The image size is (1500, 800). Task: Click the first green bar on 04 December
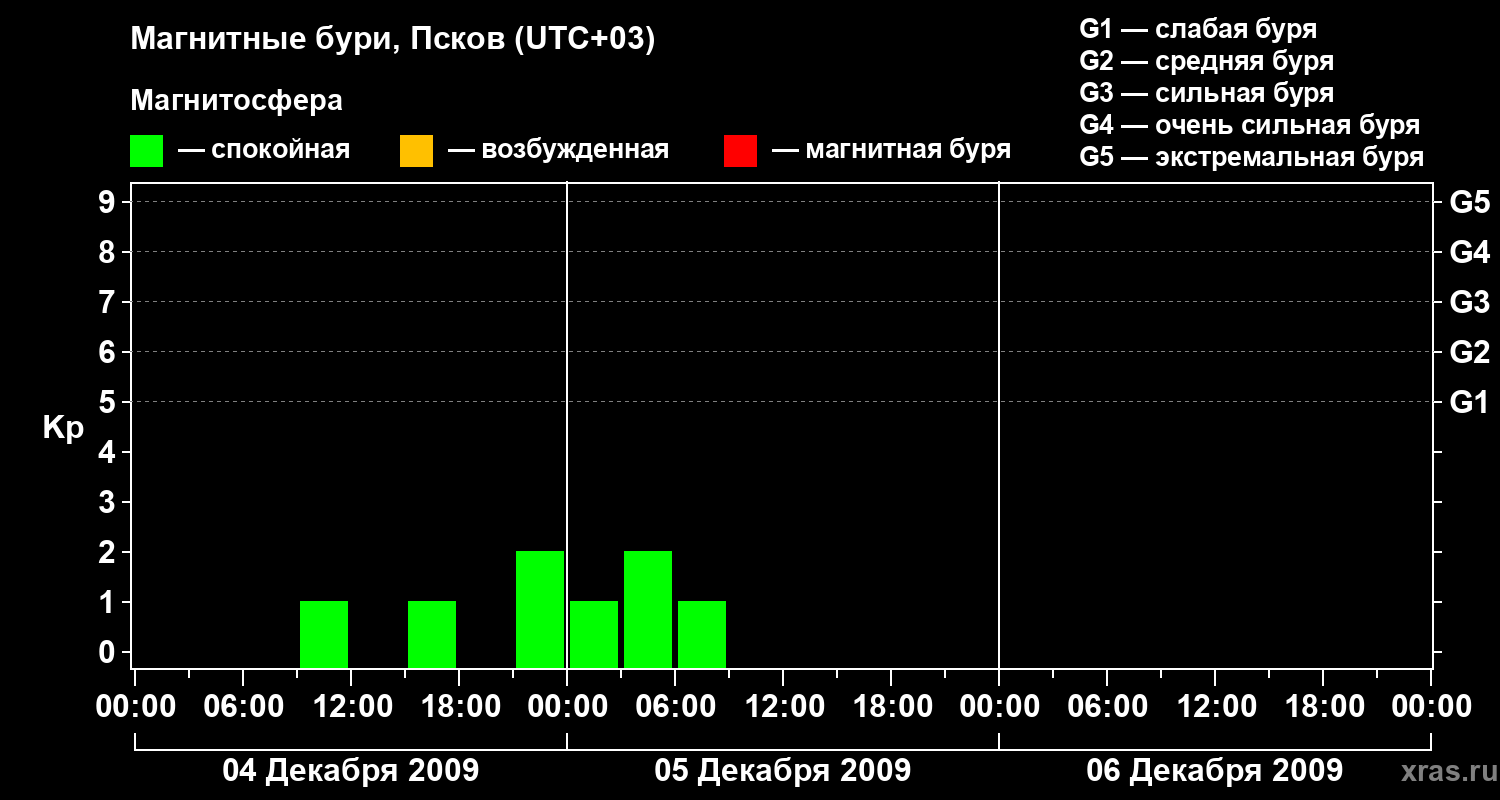coord(324,634)
